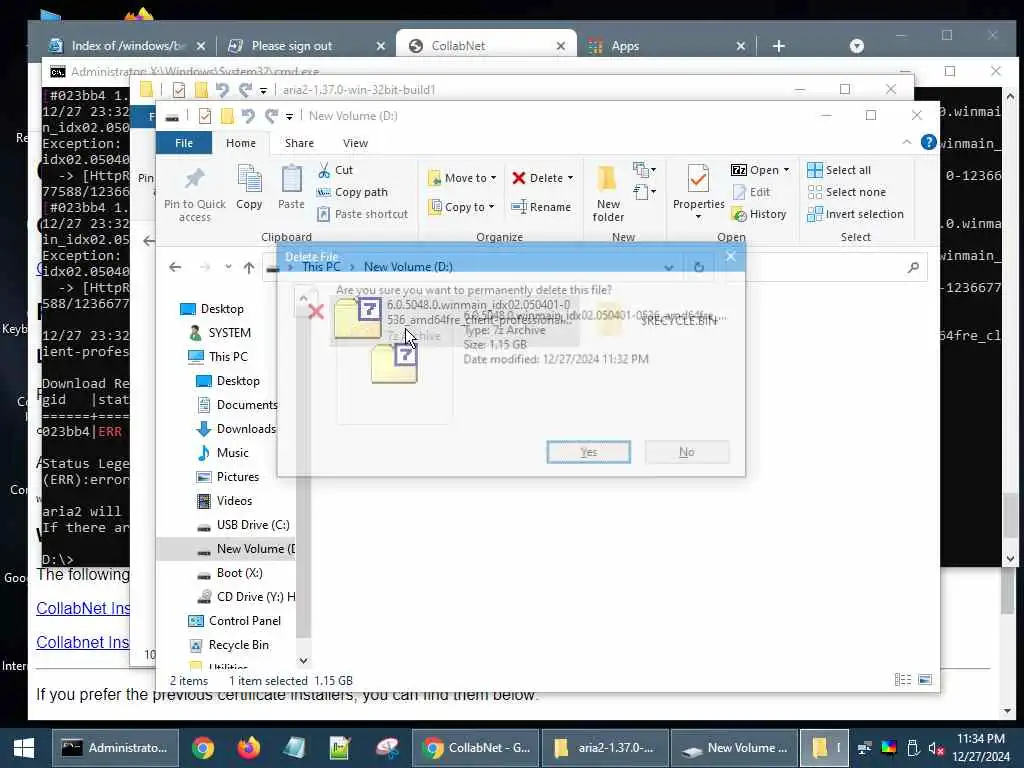Click Select all in the ribbon
1024x768 pixels.
839,170
